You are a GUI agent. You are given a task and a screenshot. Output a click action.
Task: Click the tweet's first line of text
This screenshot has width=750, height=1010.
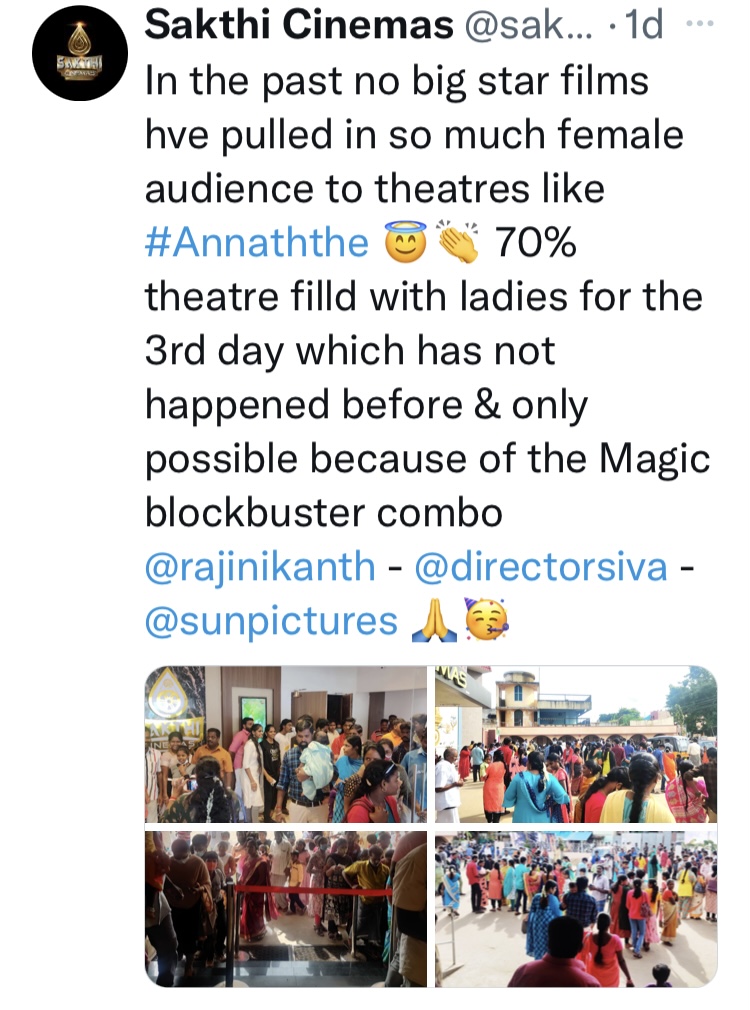click(x=397, y=81)
